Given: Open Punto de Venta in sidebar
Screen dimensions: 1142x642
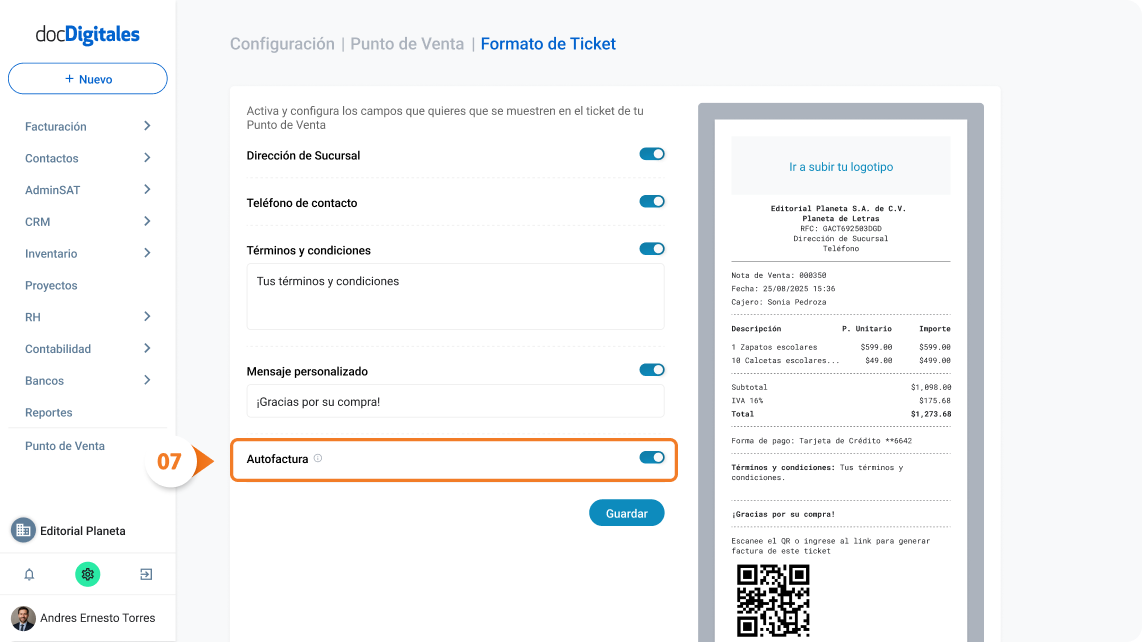Looking at the screenshot, I should coord(65,446).
